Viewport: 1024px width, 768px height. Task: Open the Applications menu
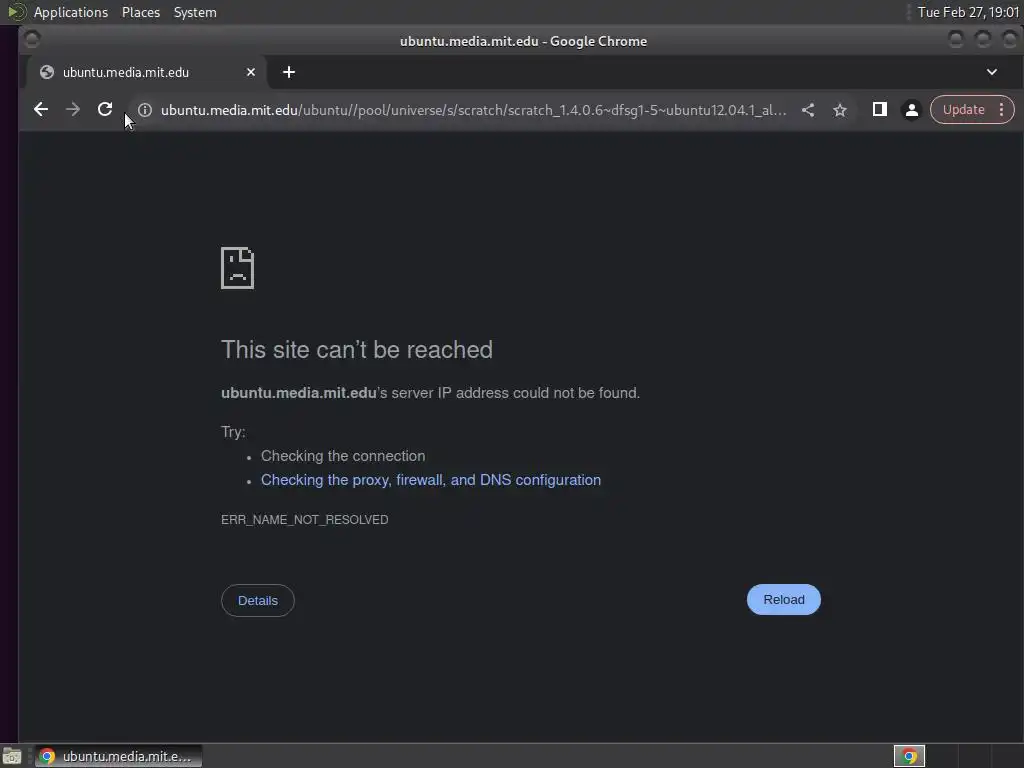tap(71, 12)
